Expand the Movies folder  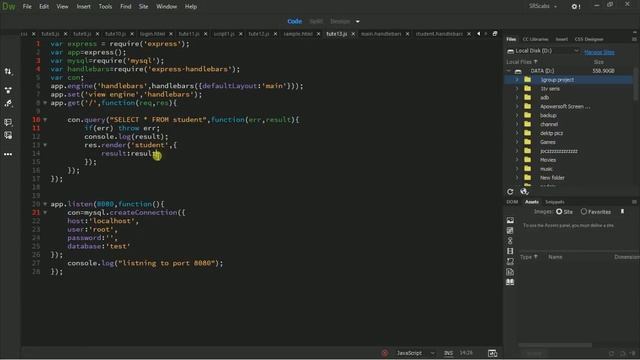tap(517, 160)
